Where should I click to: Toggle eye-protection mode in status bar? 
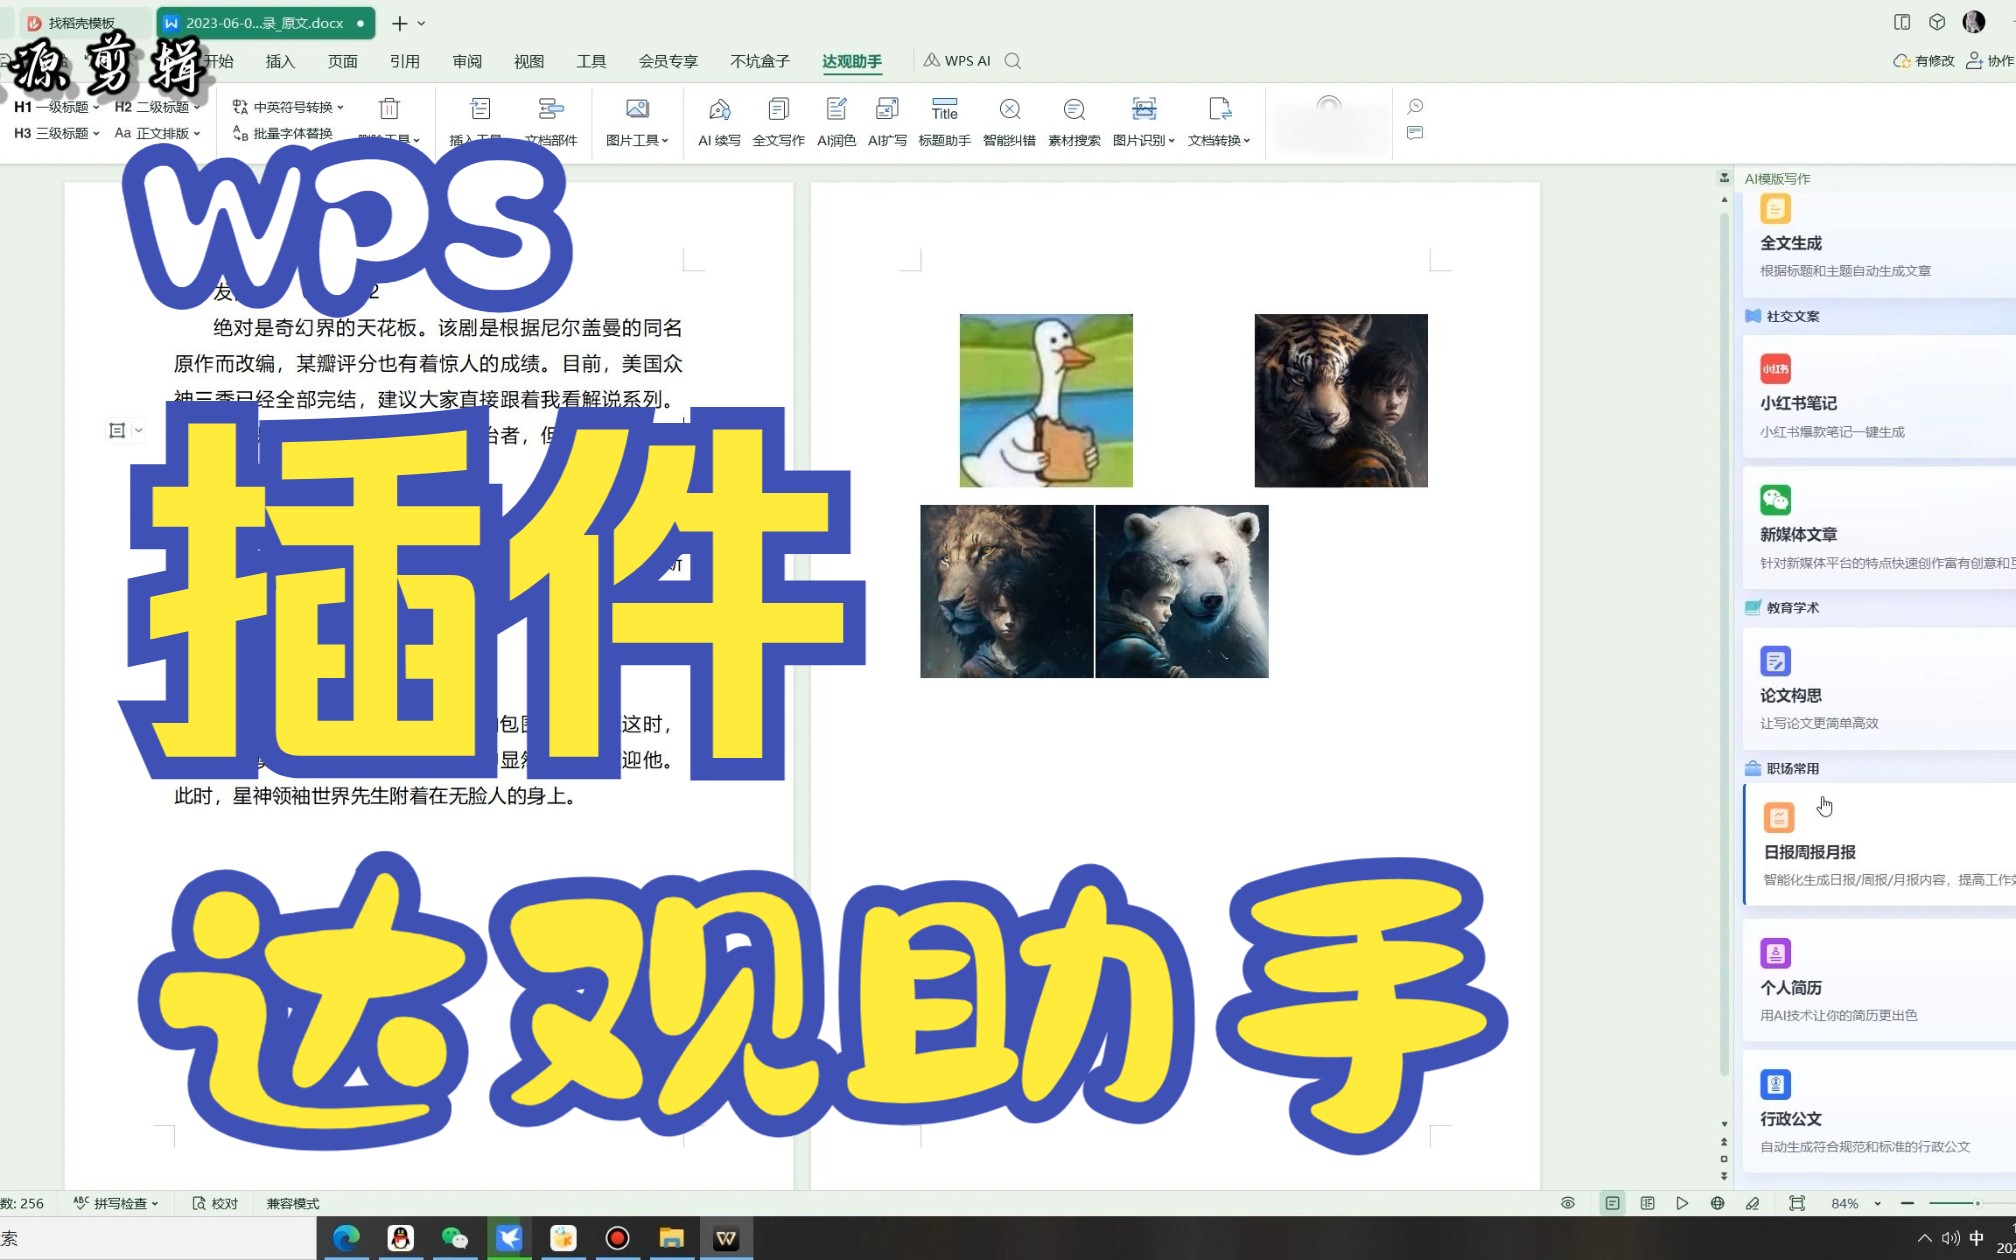[1568, 1203]
